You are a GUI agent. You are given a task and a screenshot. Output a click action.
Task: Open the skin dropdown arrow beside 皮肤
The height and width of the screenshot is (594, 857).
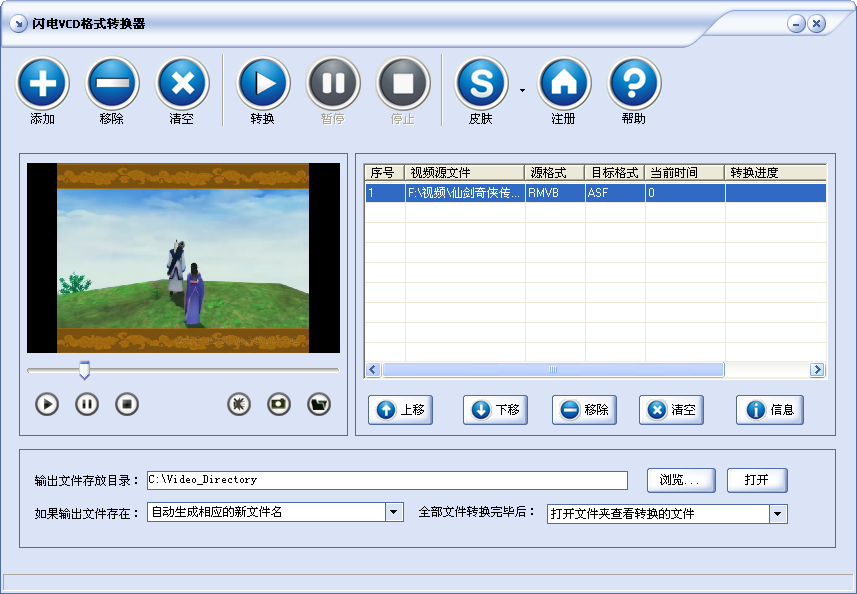tap(523, 90)
